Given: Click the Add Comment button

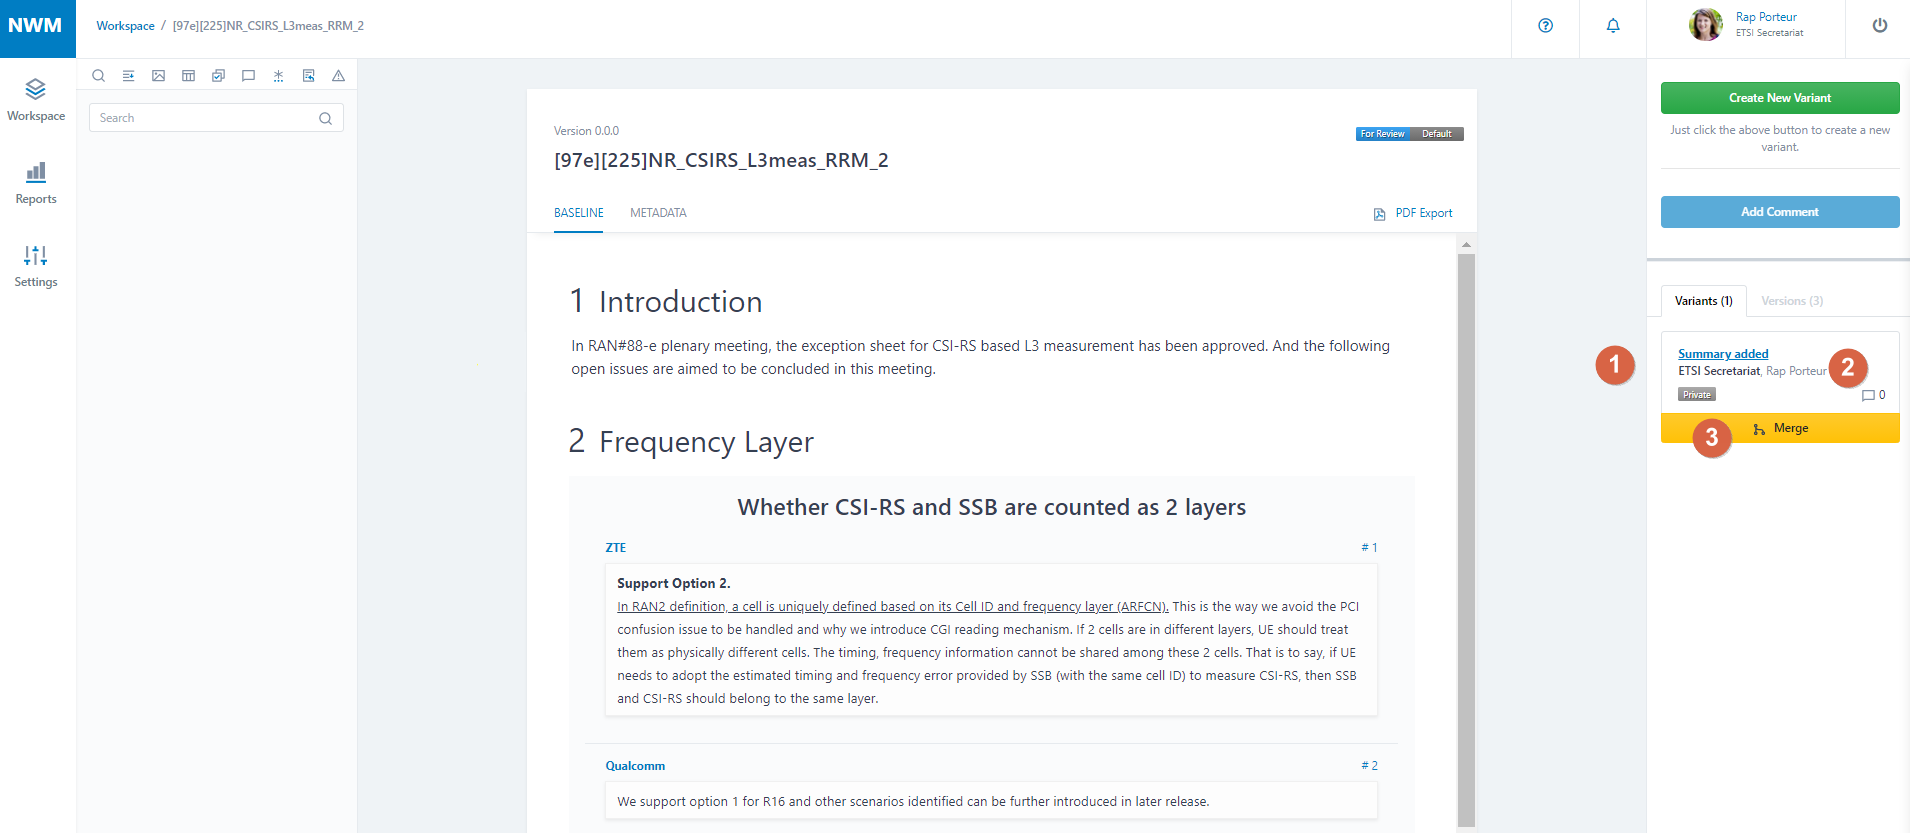Looking at the screenshot, I should tap(1780, 212).
